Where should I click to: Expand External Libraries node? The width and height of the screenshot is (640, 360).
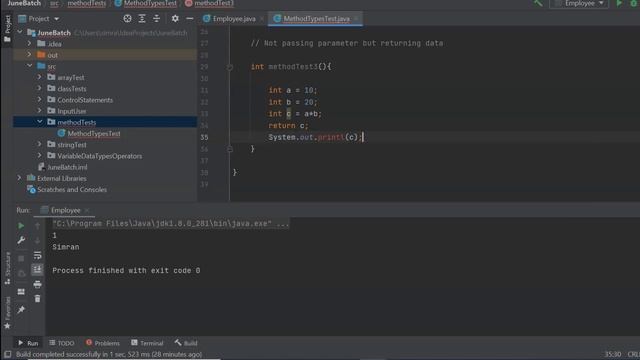(19, 178)
